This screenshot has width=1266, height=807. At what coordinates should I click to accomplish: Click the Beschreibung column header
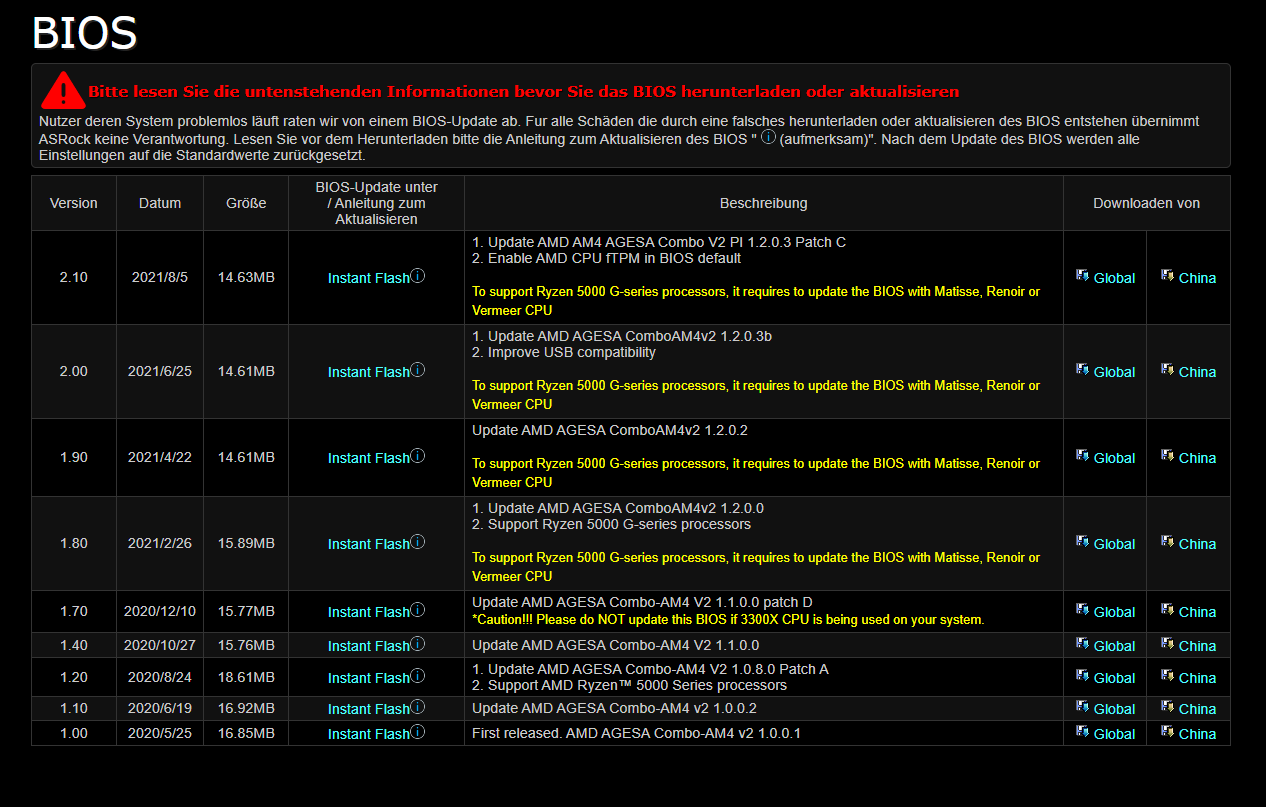(763, 203)
